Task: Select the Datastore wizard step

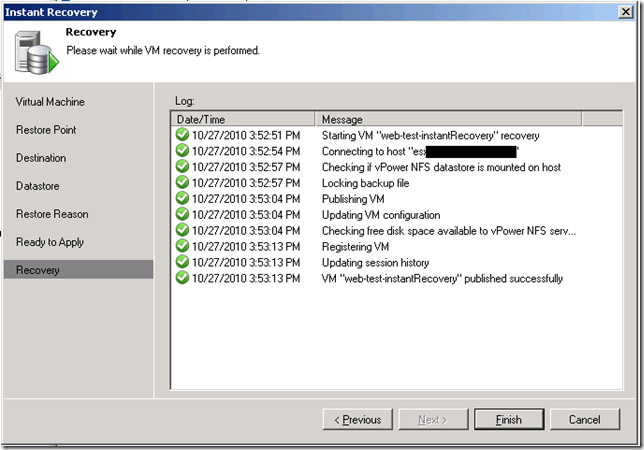Action: pos(37,186)
